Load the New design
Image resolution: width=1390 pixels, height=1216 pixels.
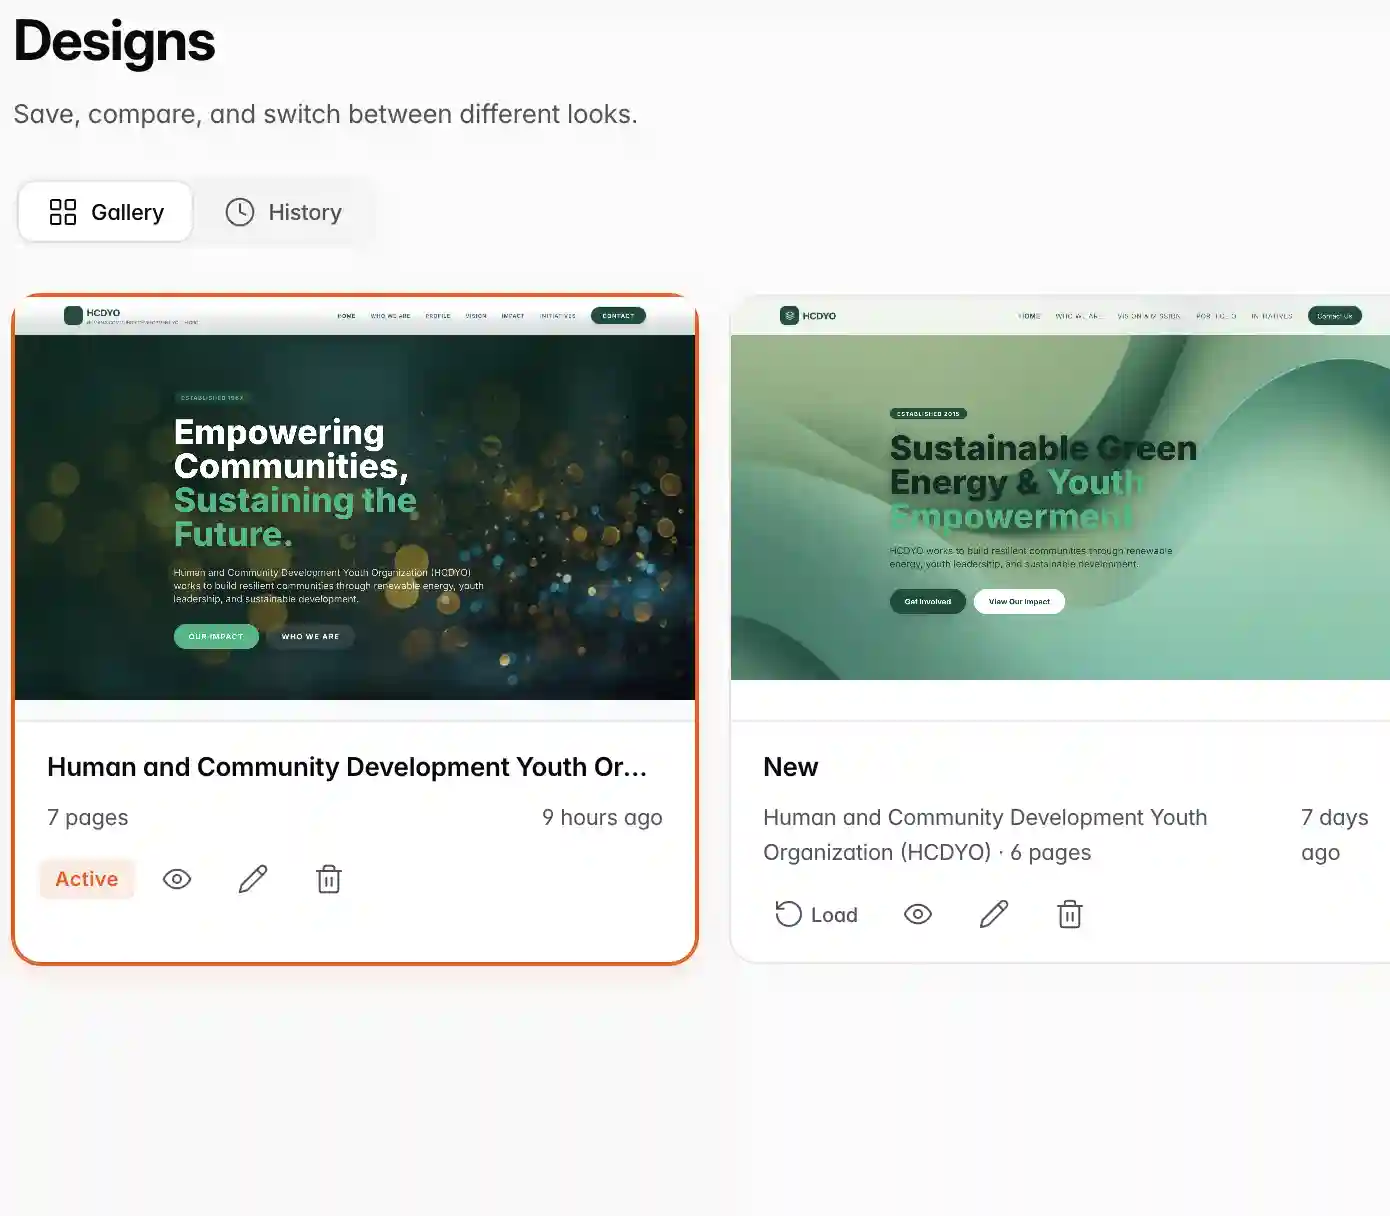[817, 914]
